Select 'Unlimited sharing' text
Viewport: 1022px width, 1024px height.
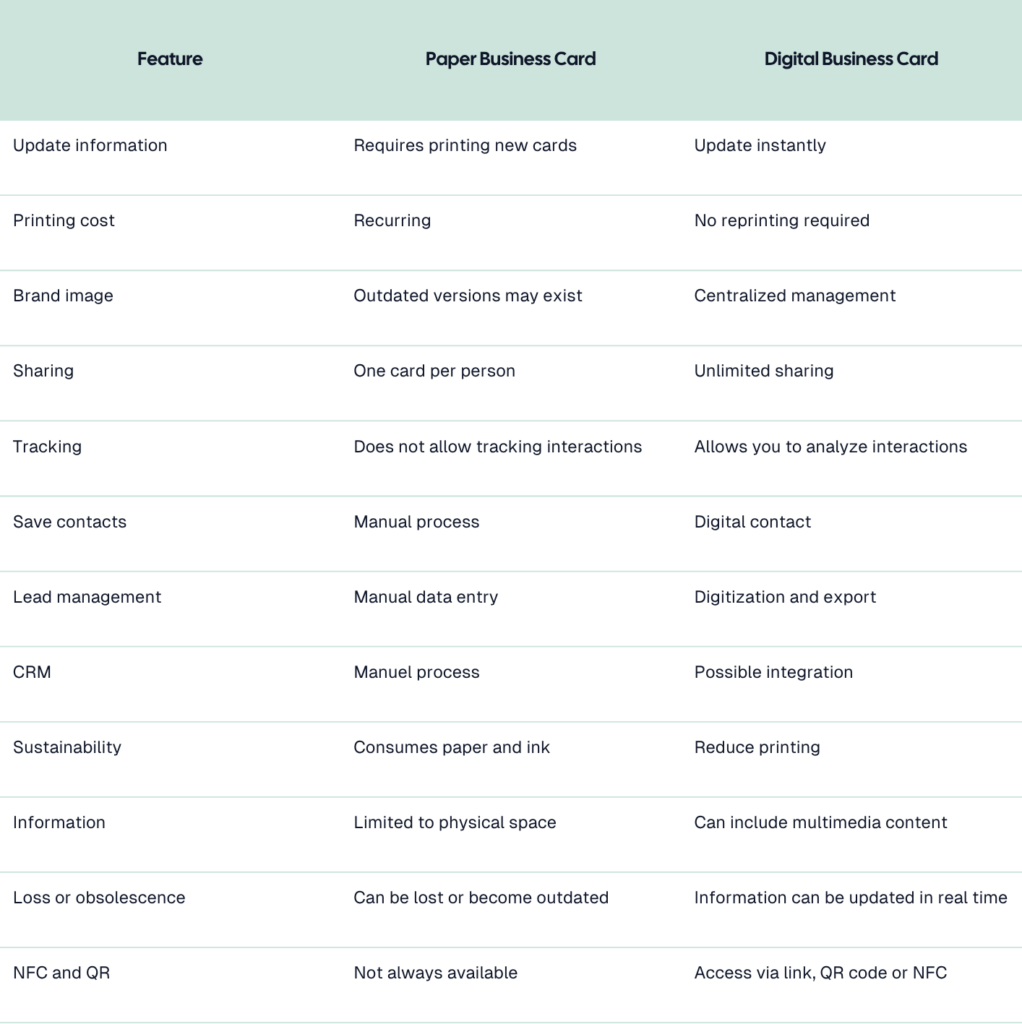click(x=764, y=371)
